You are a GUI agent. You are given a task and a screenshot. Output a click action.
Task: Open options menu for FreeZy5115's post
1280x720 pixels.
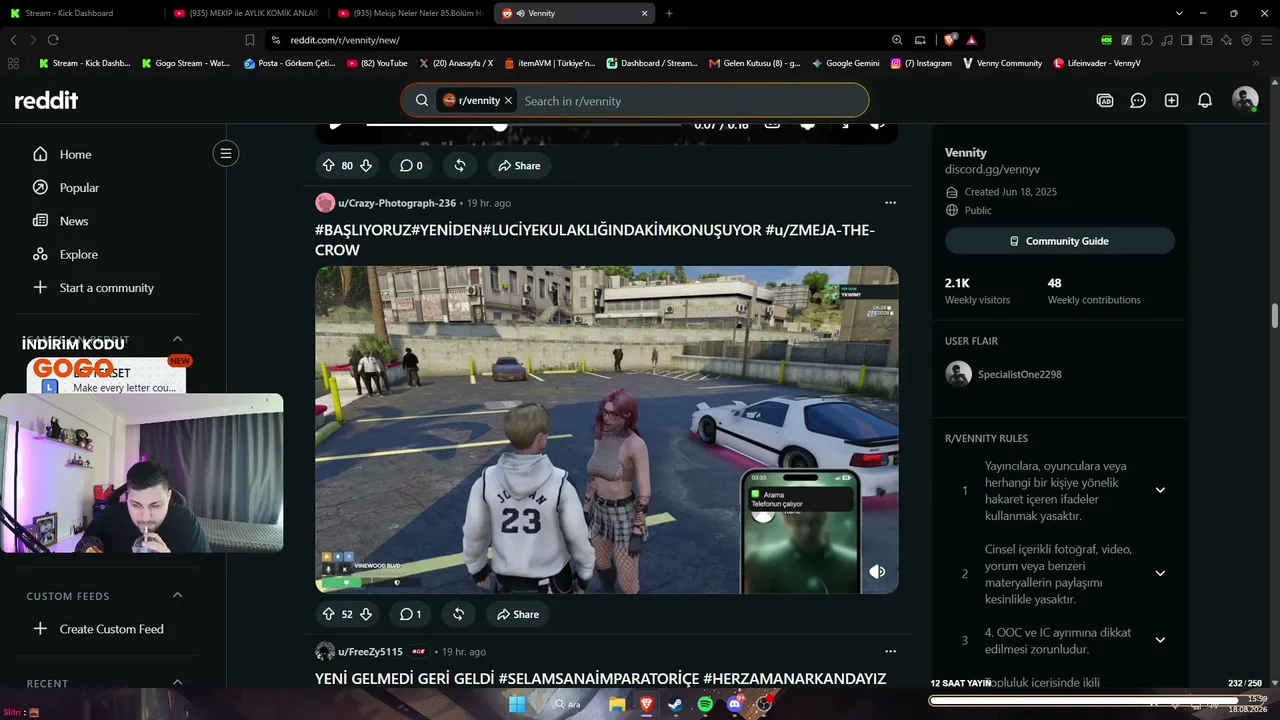(x=890, y=651)
